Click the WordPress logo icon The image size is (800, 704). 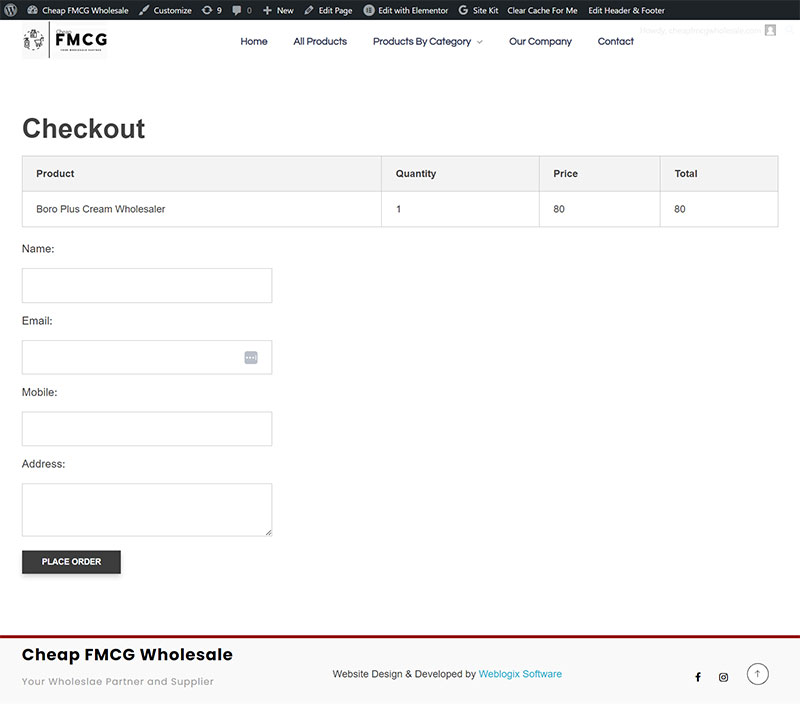11,10
